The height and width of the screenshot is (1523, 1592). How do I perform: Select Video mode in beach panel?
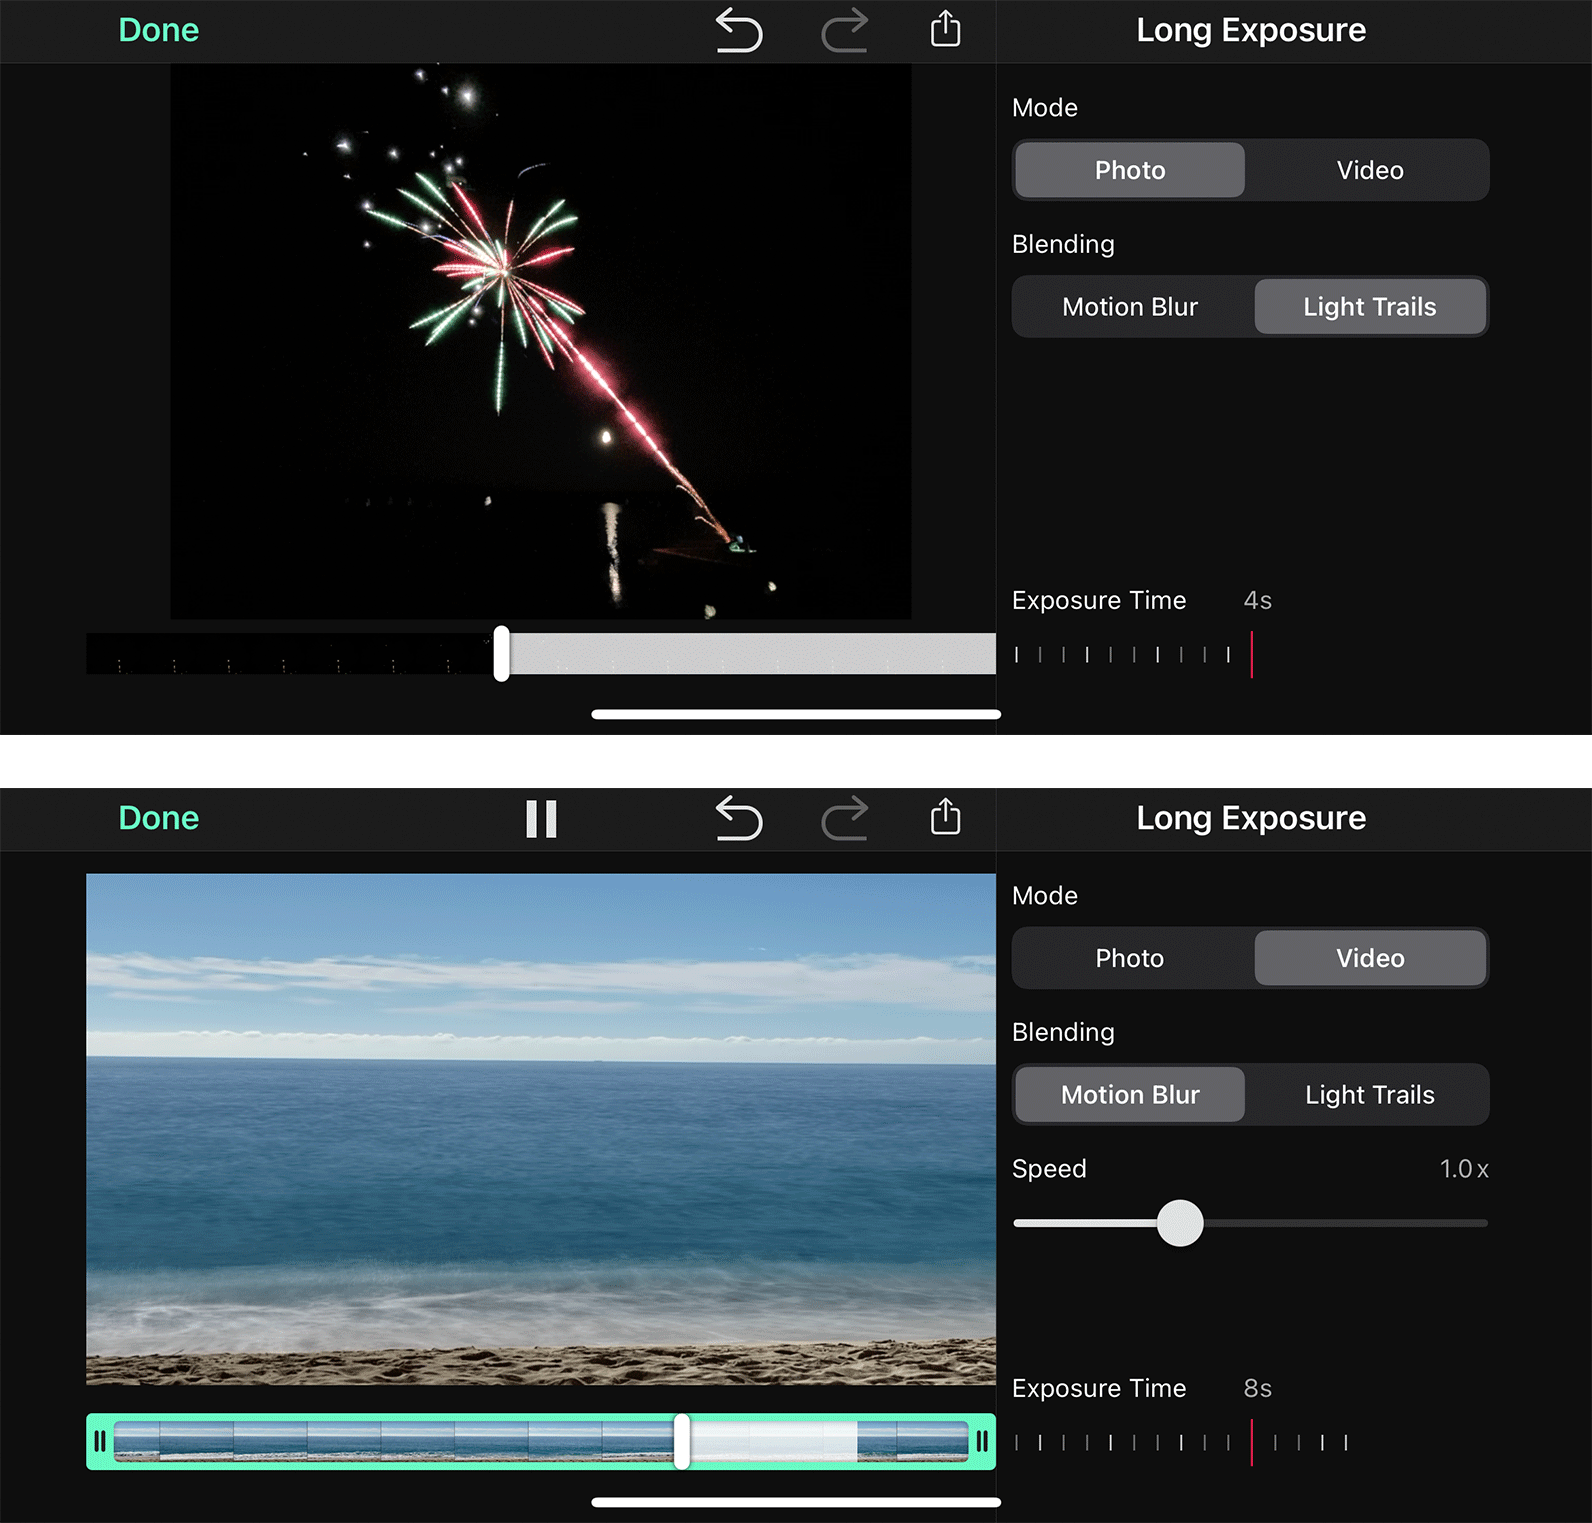[1370, 958]
